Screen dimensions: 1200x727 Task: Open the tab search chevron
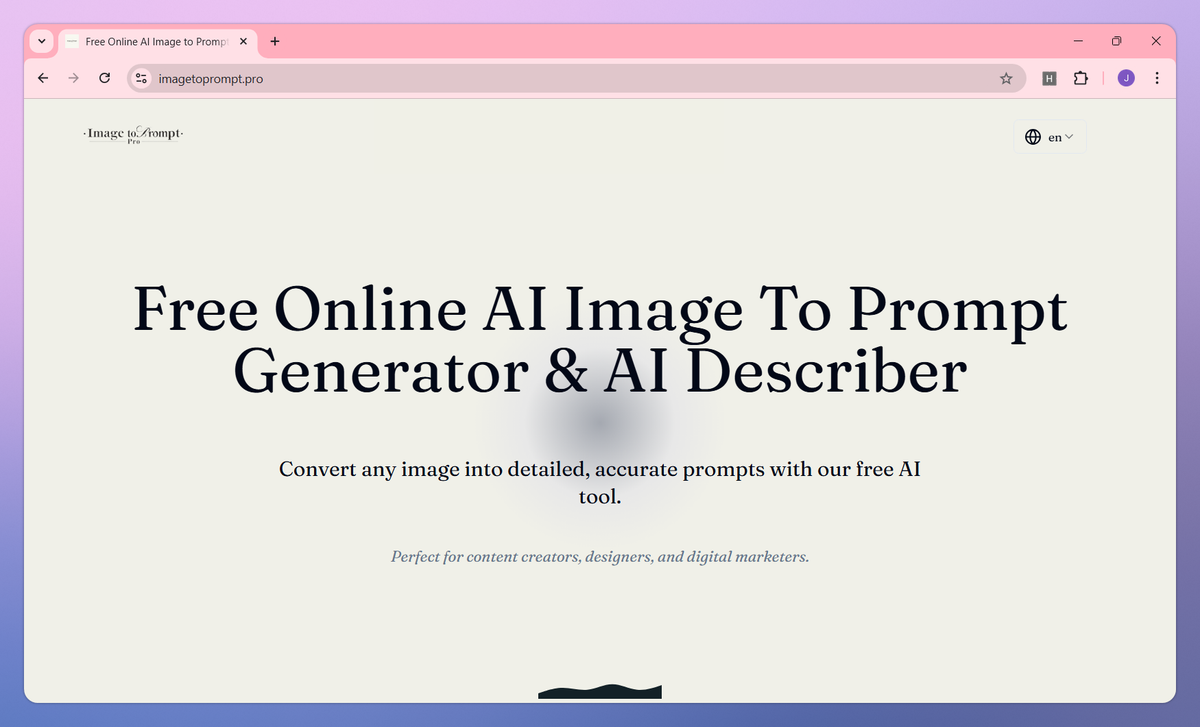pos(41,41)
